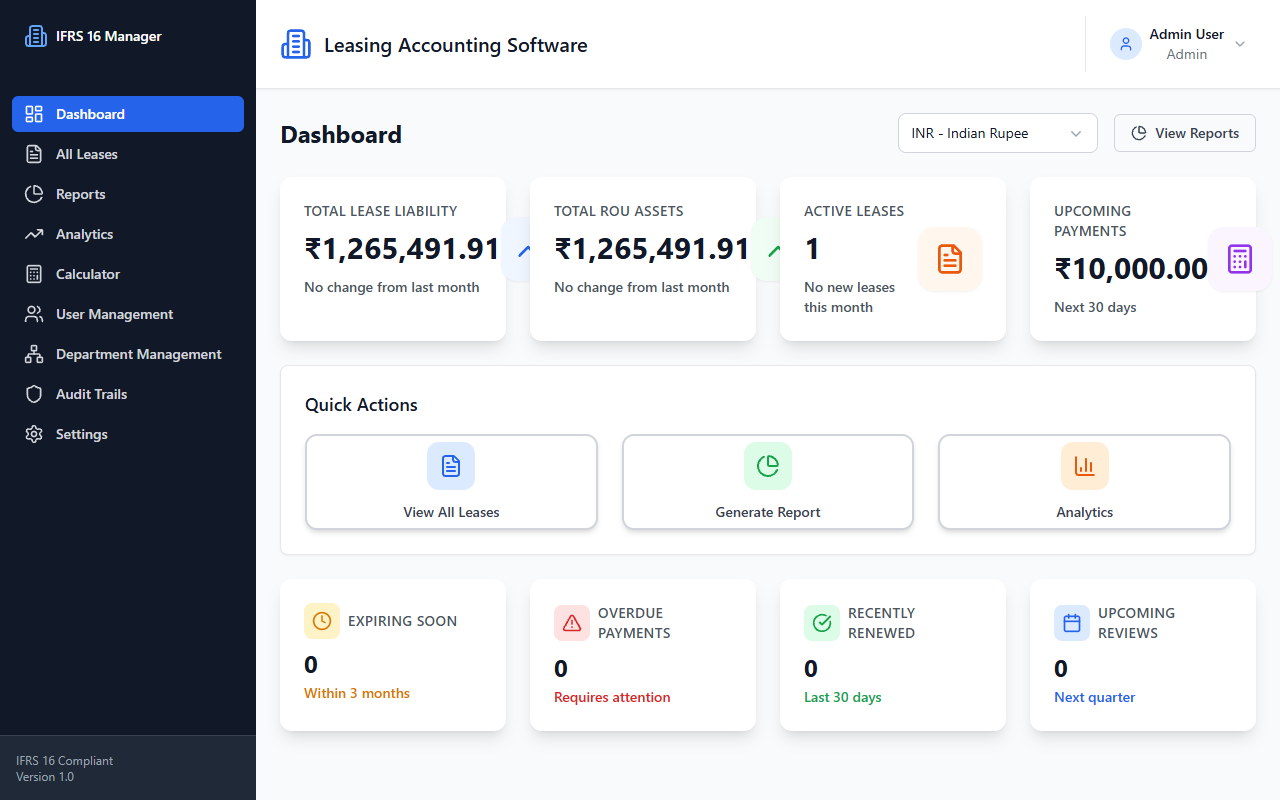Open the Calculator page from the sidebar

click(128, 274)
